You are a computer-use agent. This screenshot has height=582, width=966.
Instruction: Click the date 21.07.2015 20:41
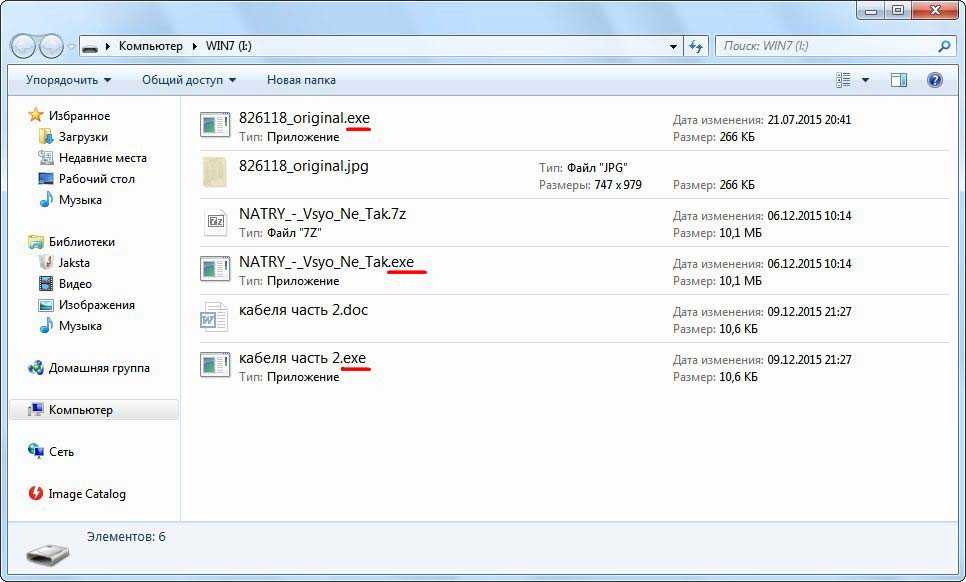point(809,120)
